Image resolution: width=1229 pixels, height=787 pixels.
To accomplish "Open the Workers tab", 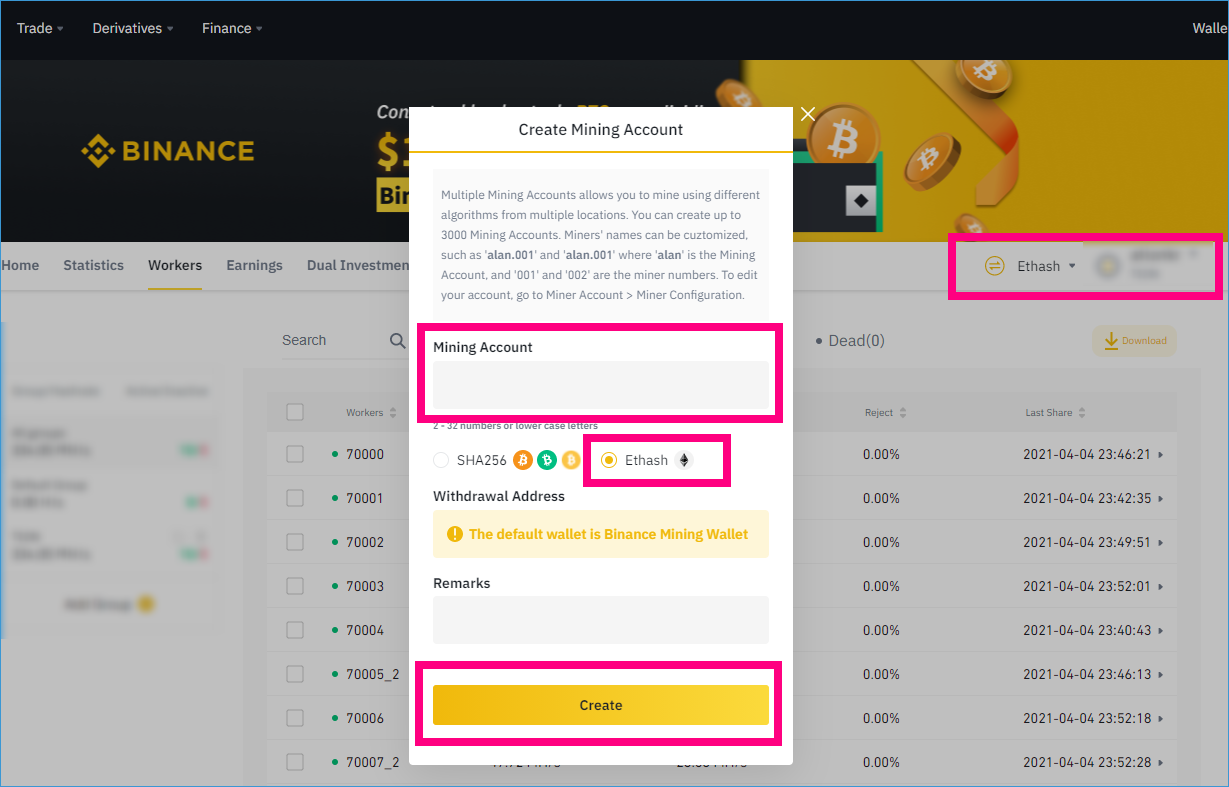I will (x=175, y=265).
